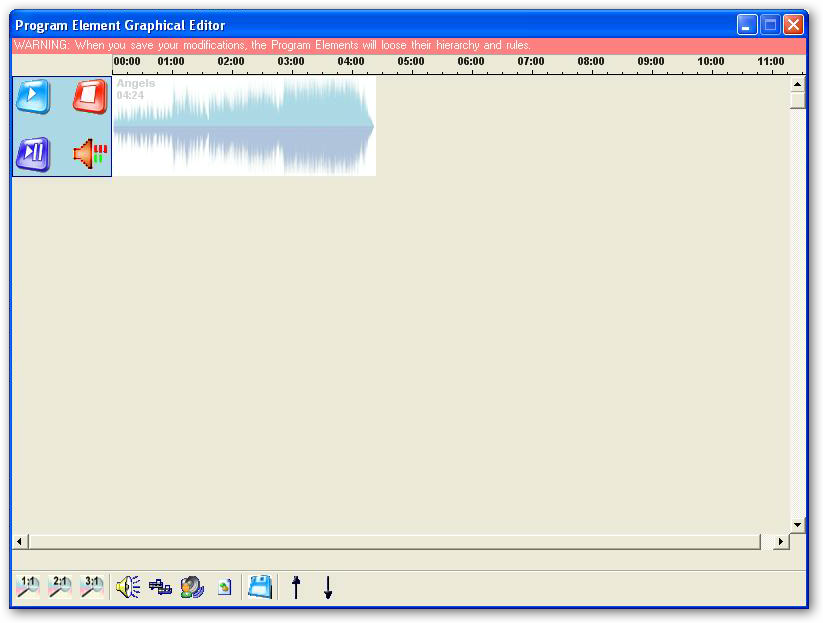The image size is (823, 623).
Task: Click the person with speaker voice icon
Action: [192, 587]
